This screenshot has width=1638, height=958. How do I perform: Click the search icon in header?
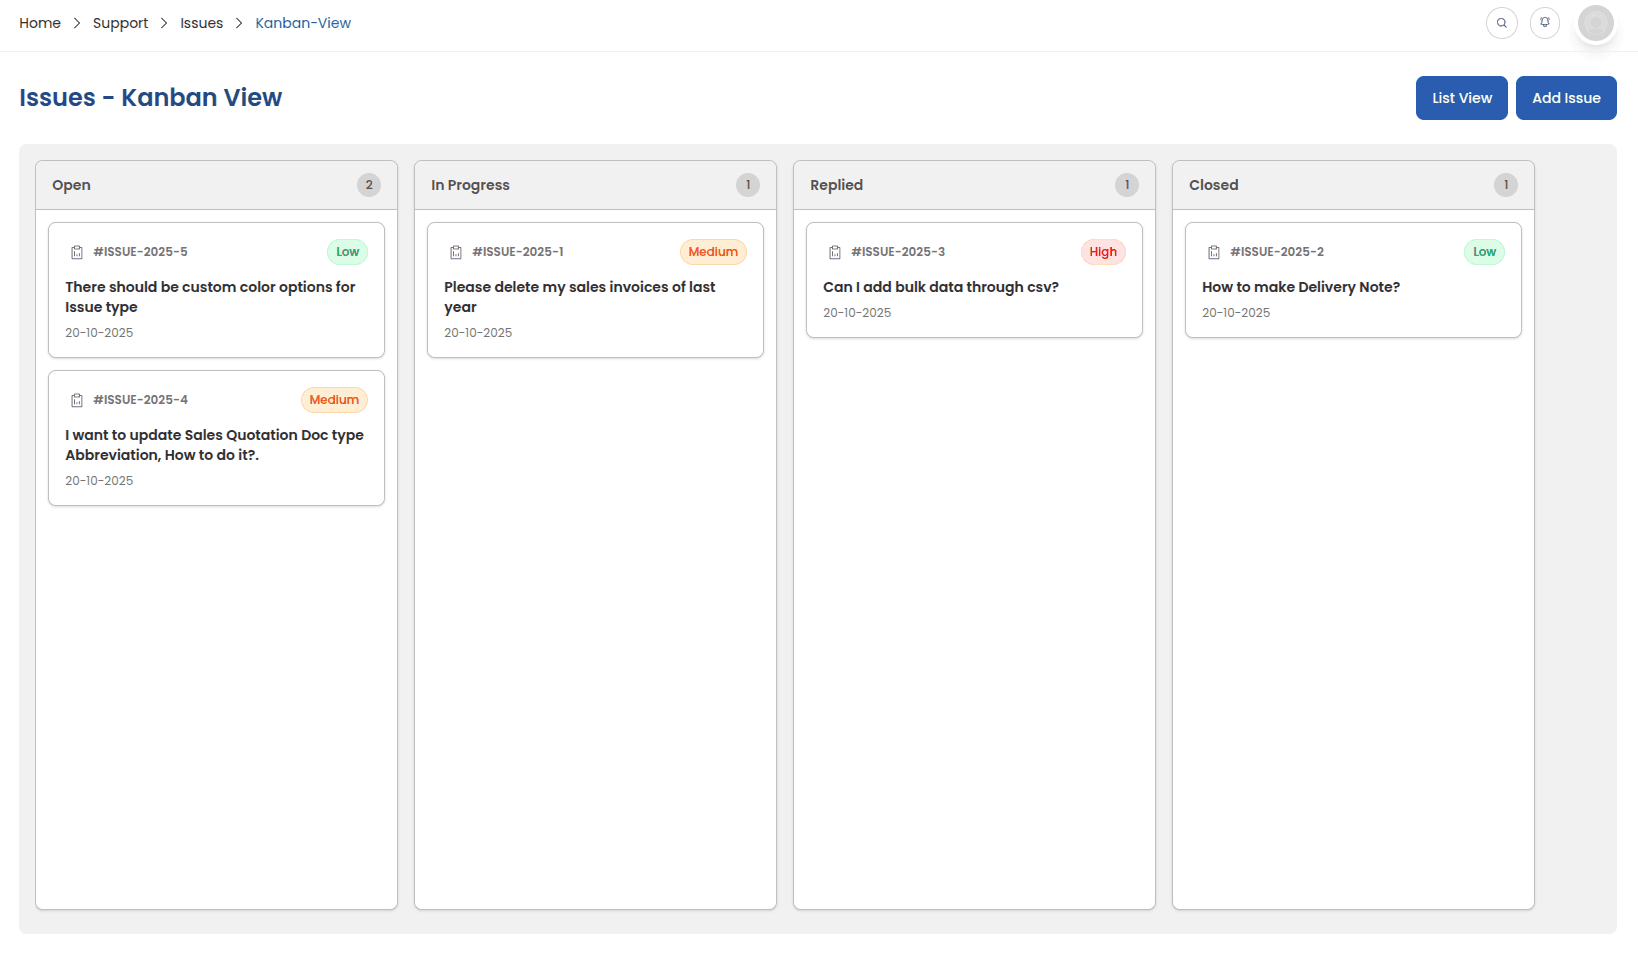tap(1501, 23)
